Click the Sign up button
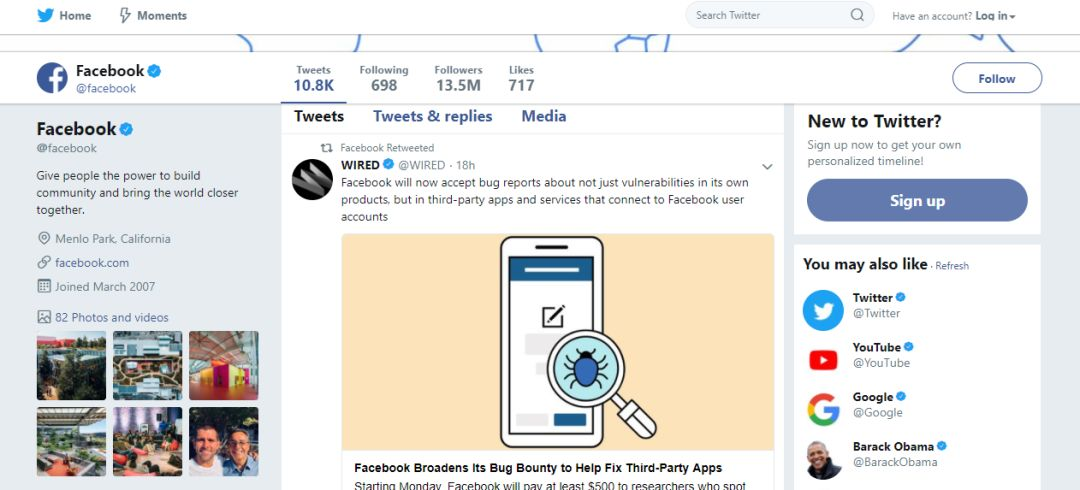This screenshot has width=1080, height=490. (917, 201)
